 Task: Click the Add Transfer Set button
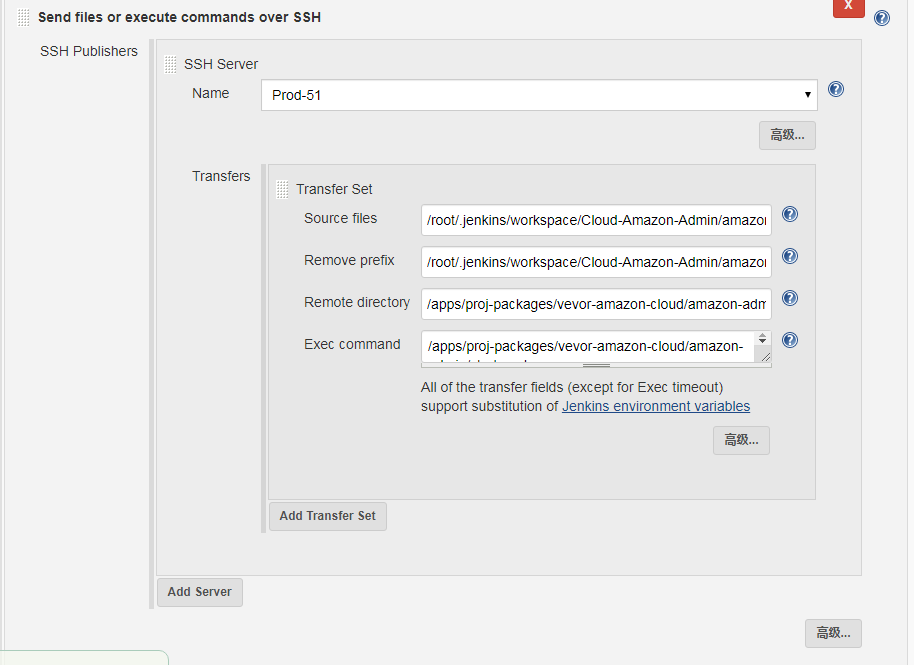click(328, 516)
